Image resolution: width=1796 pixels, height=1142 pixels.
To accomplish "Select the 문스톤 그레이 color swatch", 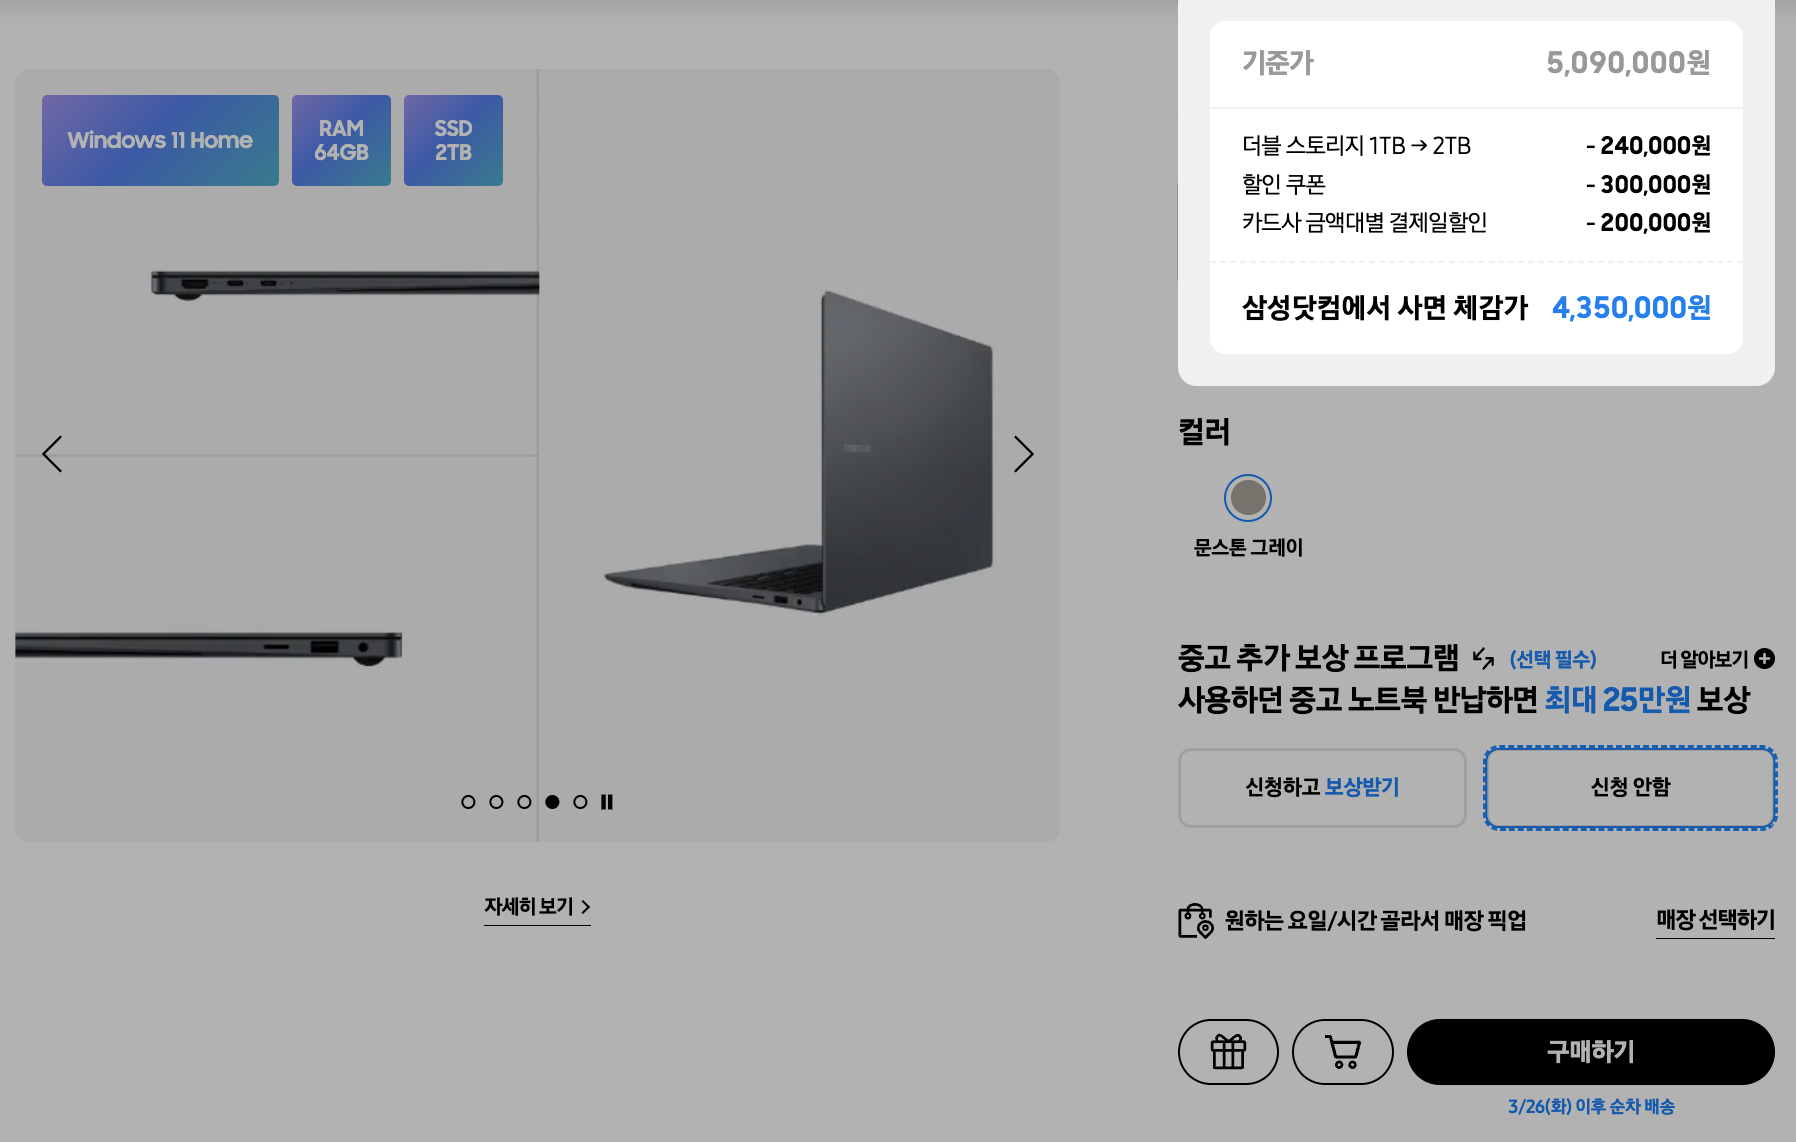I will click(x=1248, y=498).
